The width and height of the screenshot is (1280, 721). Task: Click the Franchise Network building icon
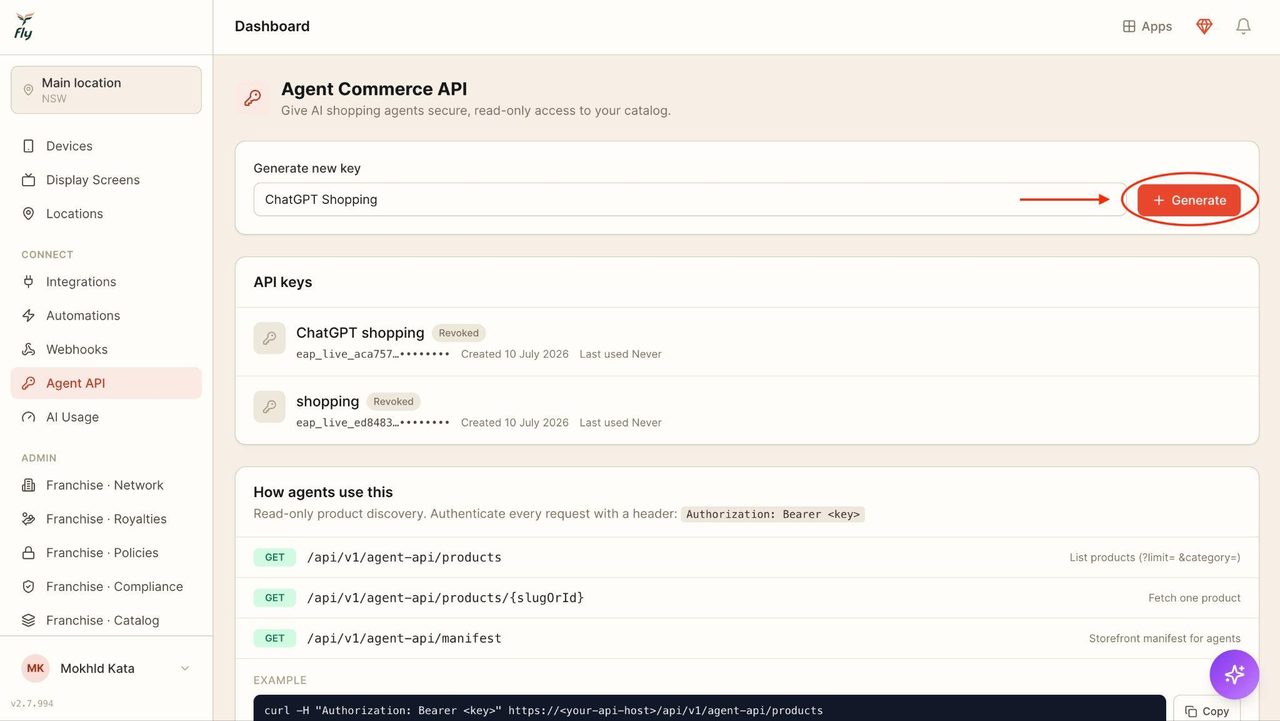[28, 485]
